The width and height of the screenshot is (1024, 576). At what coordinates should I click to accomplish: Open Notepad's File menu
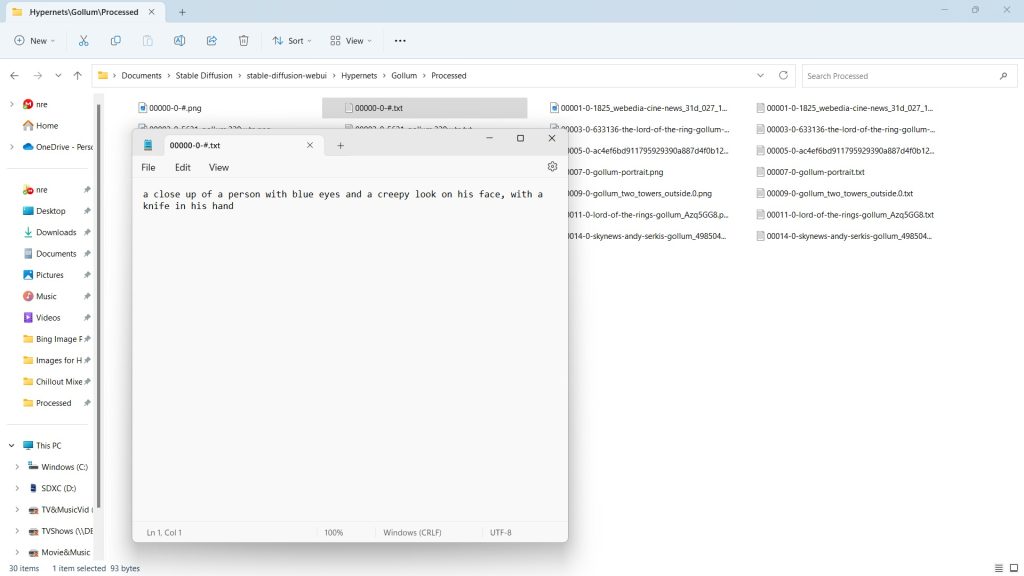pos(148,168)
